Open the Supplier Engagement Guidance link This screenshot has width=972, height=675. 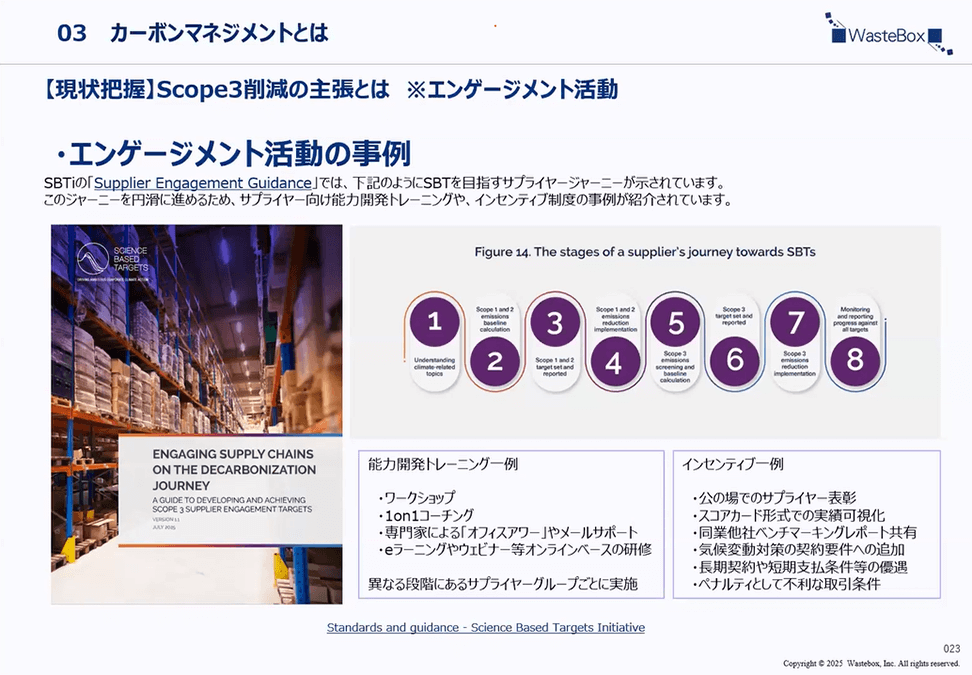(x=203, y=183)
